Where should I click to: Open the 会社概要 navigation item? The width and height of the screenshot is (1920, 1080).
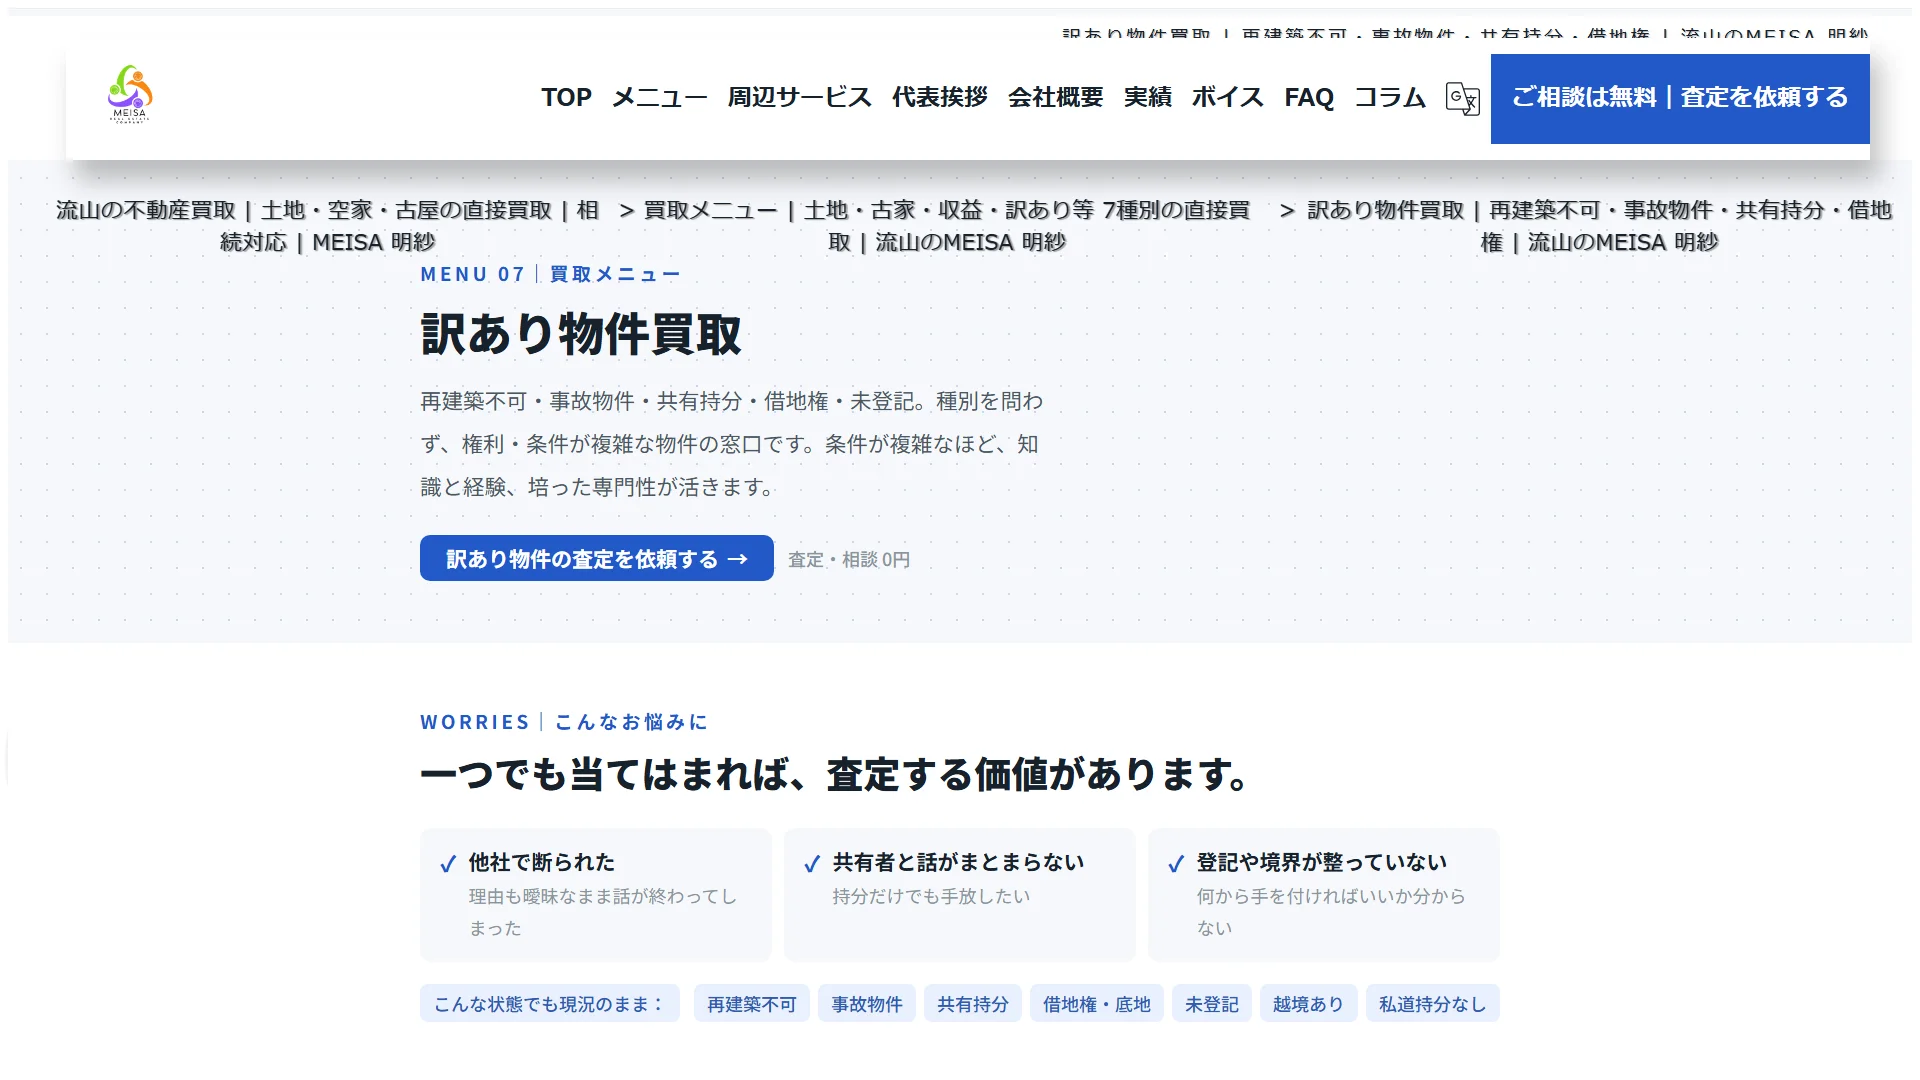pos(1055,97)
